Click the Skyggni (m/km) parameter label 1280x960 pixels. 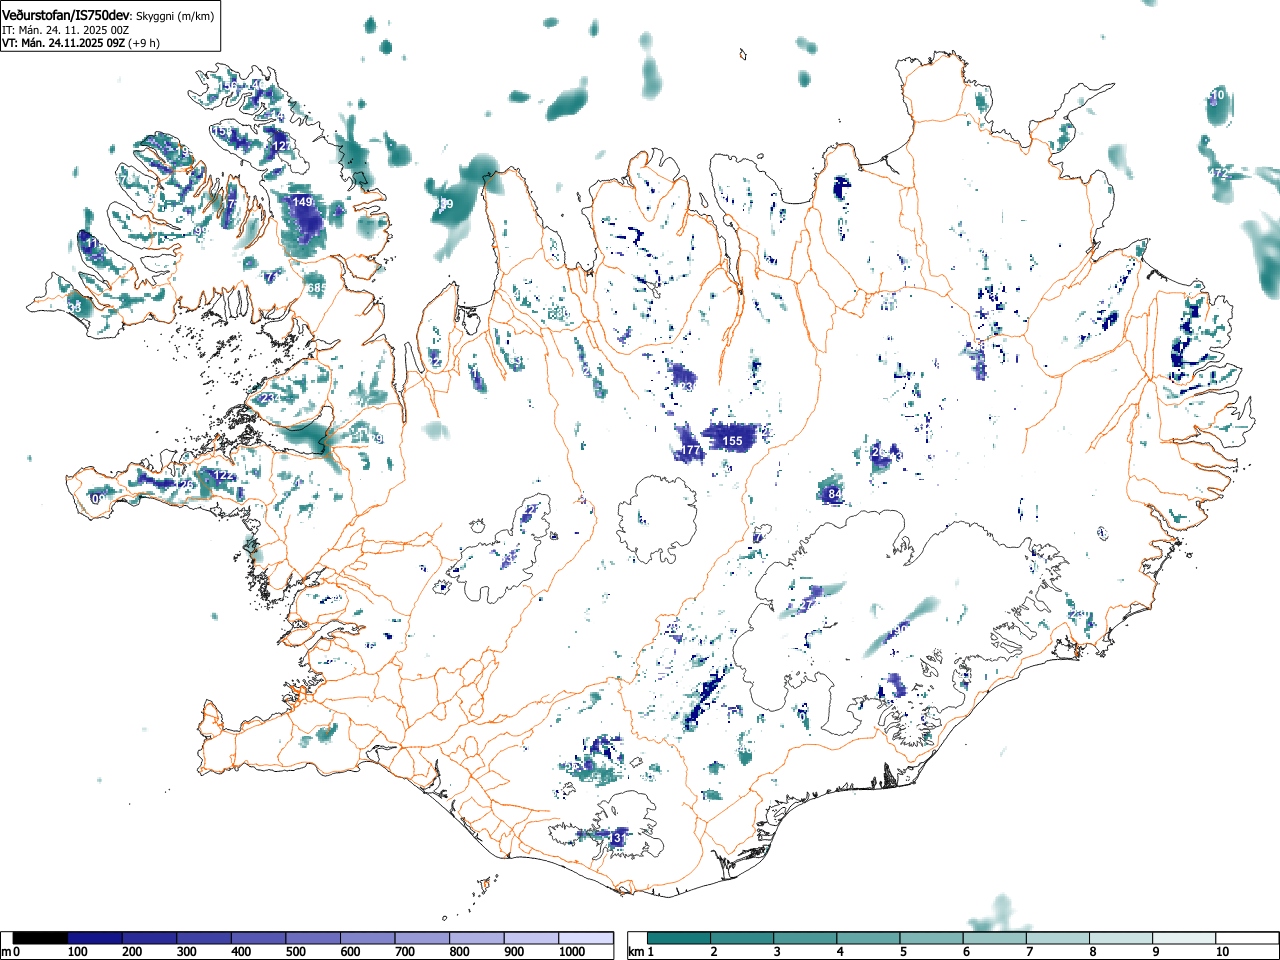tap(175, 15)
